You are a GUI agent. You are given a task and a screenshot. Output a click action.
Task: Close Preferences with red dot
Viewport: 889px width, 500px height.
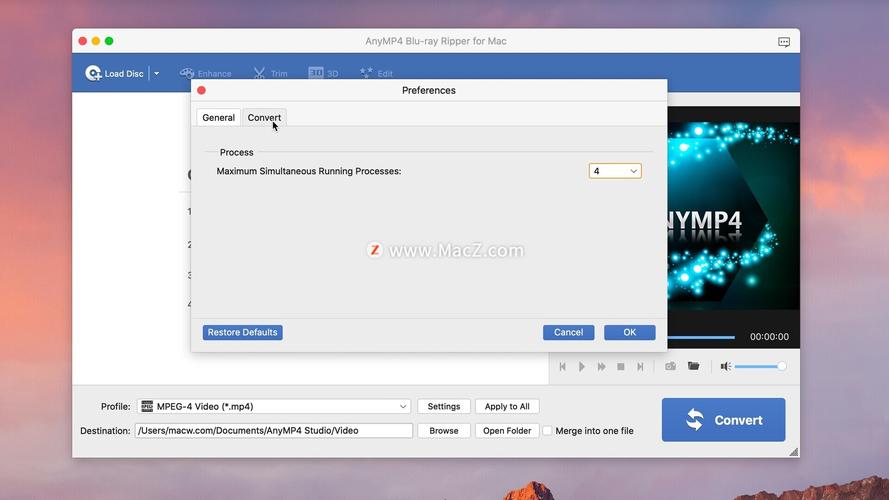pos(201,90)
